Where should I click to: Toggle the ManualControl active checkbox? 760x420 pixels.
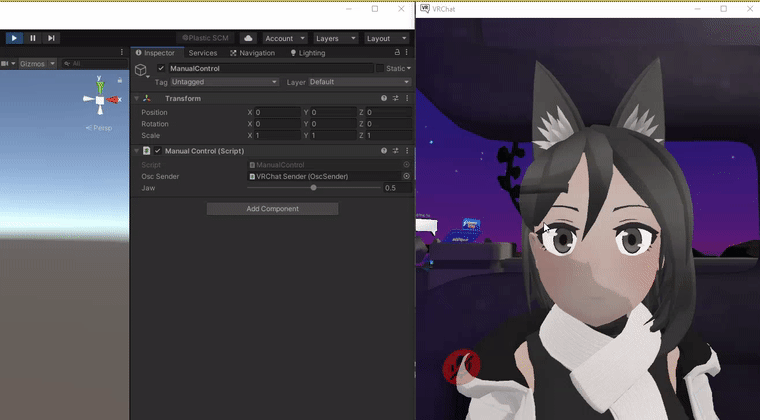(x=161, y=68)
